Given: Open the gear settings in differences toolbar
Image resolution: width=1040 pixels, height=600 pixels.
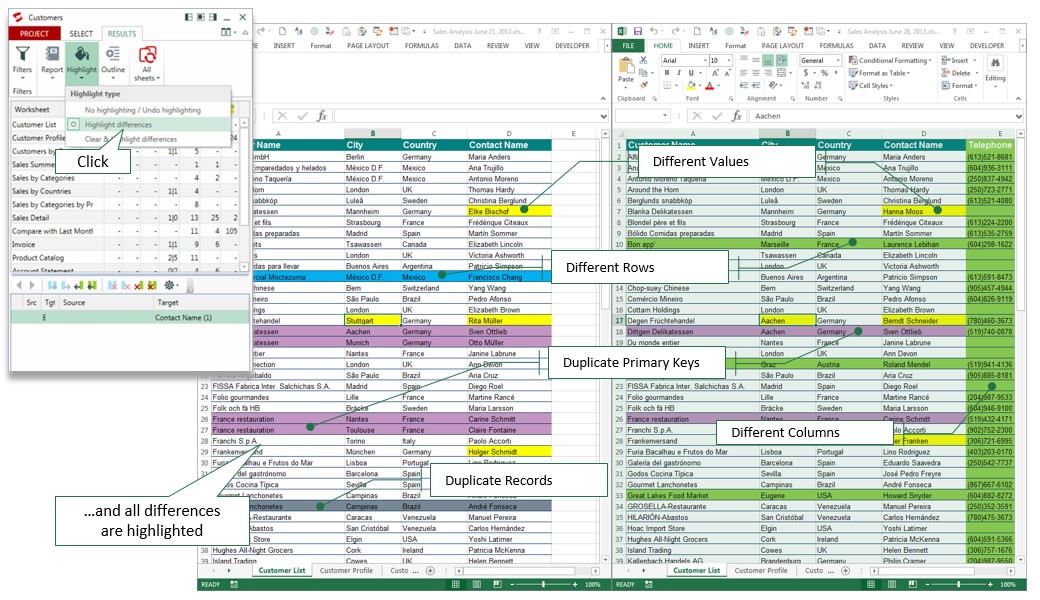Looking at the screenshot, I should click(x=169, y=286).
